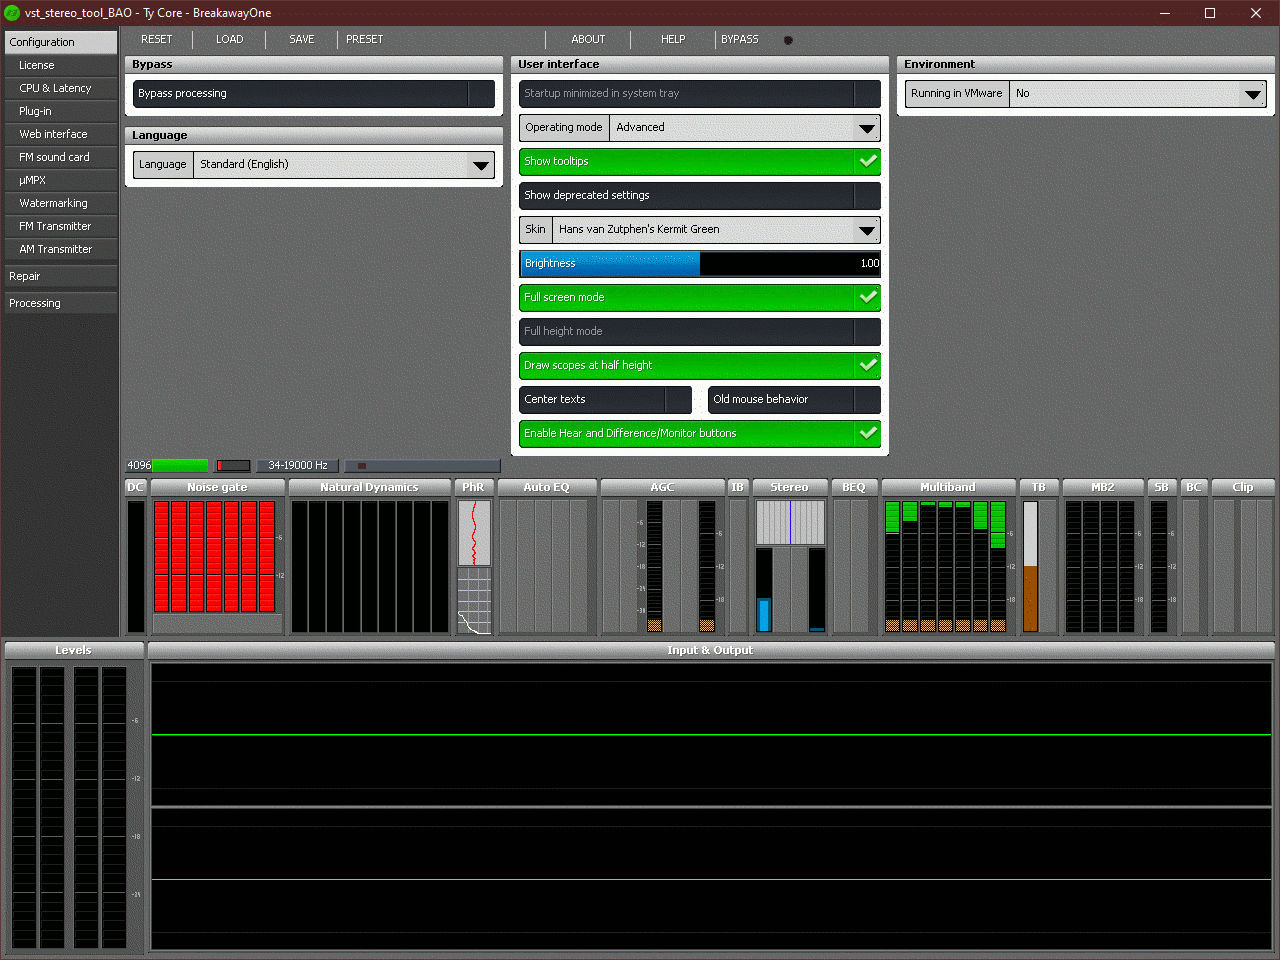This screenshot has height=960, width=1280.
Task: Open µMPX settings
Action: pyautogui.click(x=61, y=180)
